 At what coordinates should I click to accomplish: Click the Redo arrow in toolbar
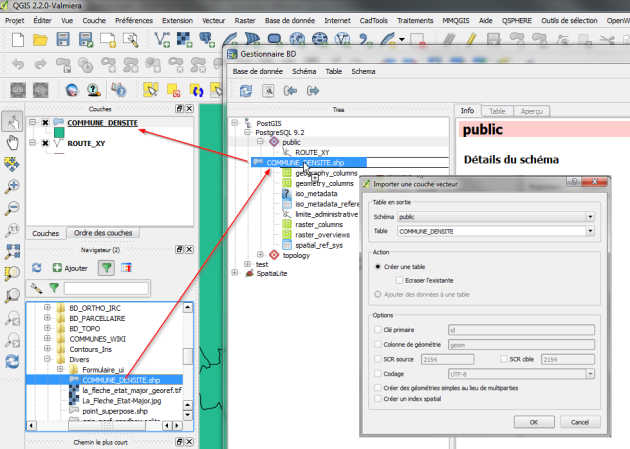[40, 64]
